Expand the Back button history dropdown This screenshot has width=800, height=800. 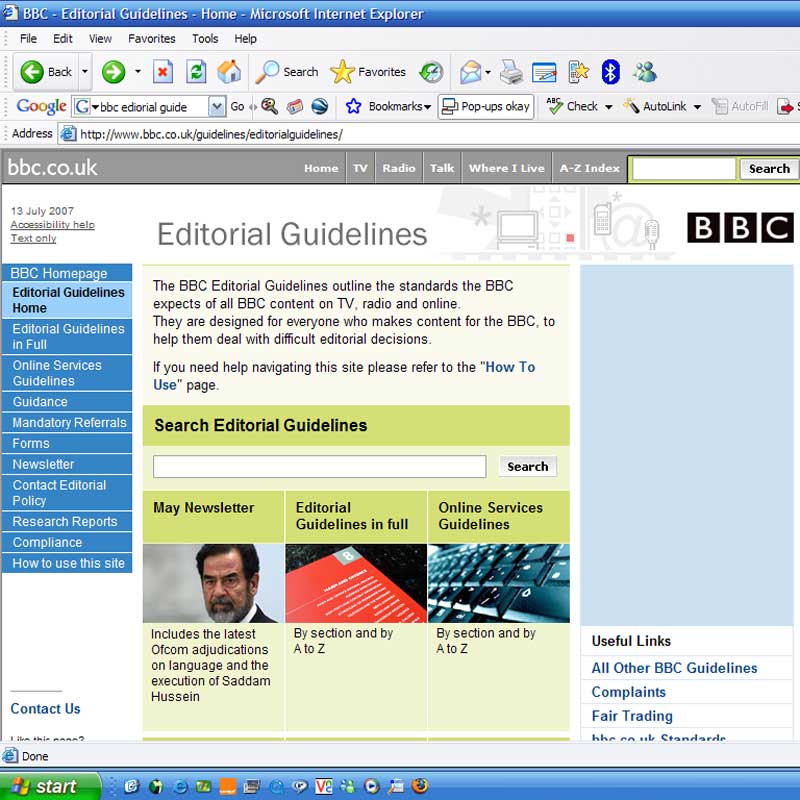pyautogui.click(x=85, y=72)
